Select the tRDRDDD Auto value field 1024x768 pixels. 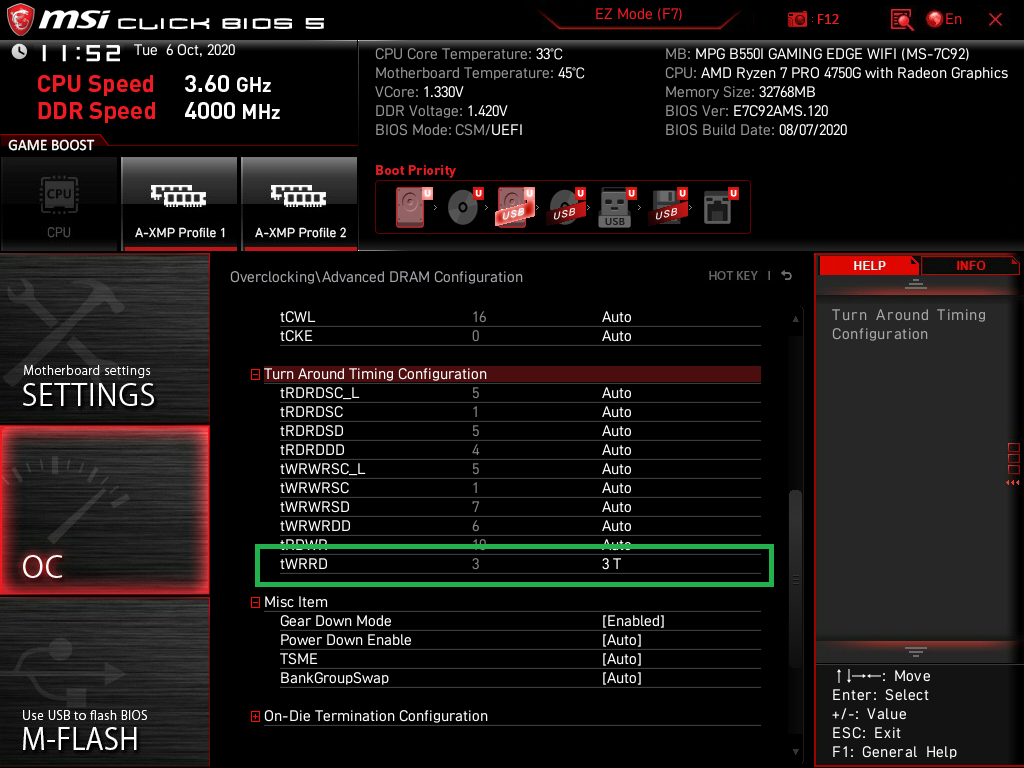616,449
